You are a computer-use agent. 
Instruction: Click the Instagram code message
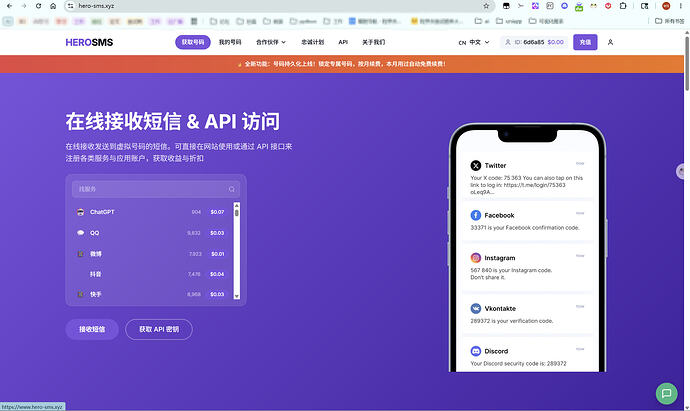(x=511, y=274)
